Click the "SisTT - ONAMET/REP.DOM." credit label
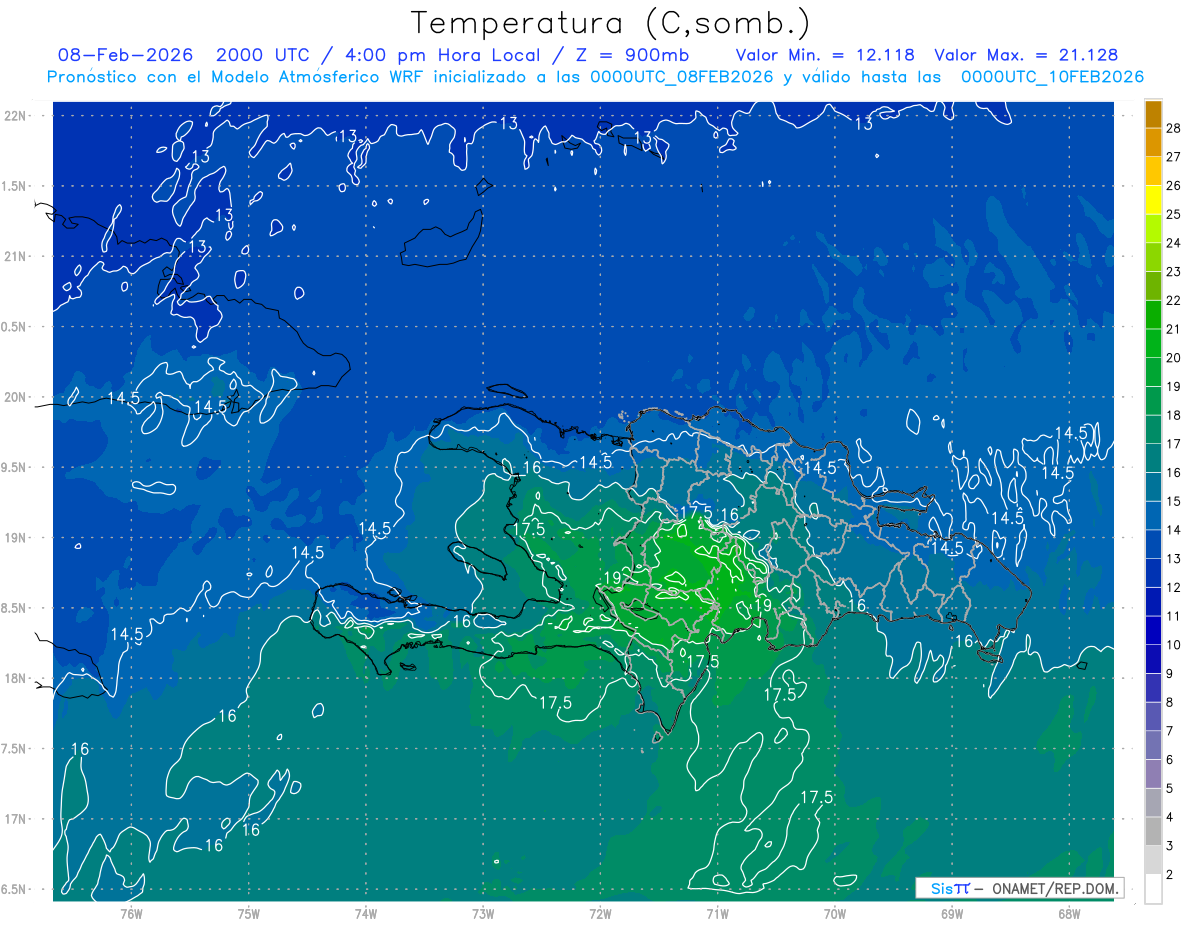 [x=1019, y=888]
